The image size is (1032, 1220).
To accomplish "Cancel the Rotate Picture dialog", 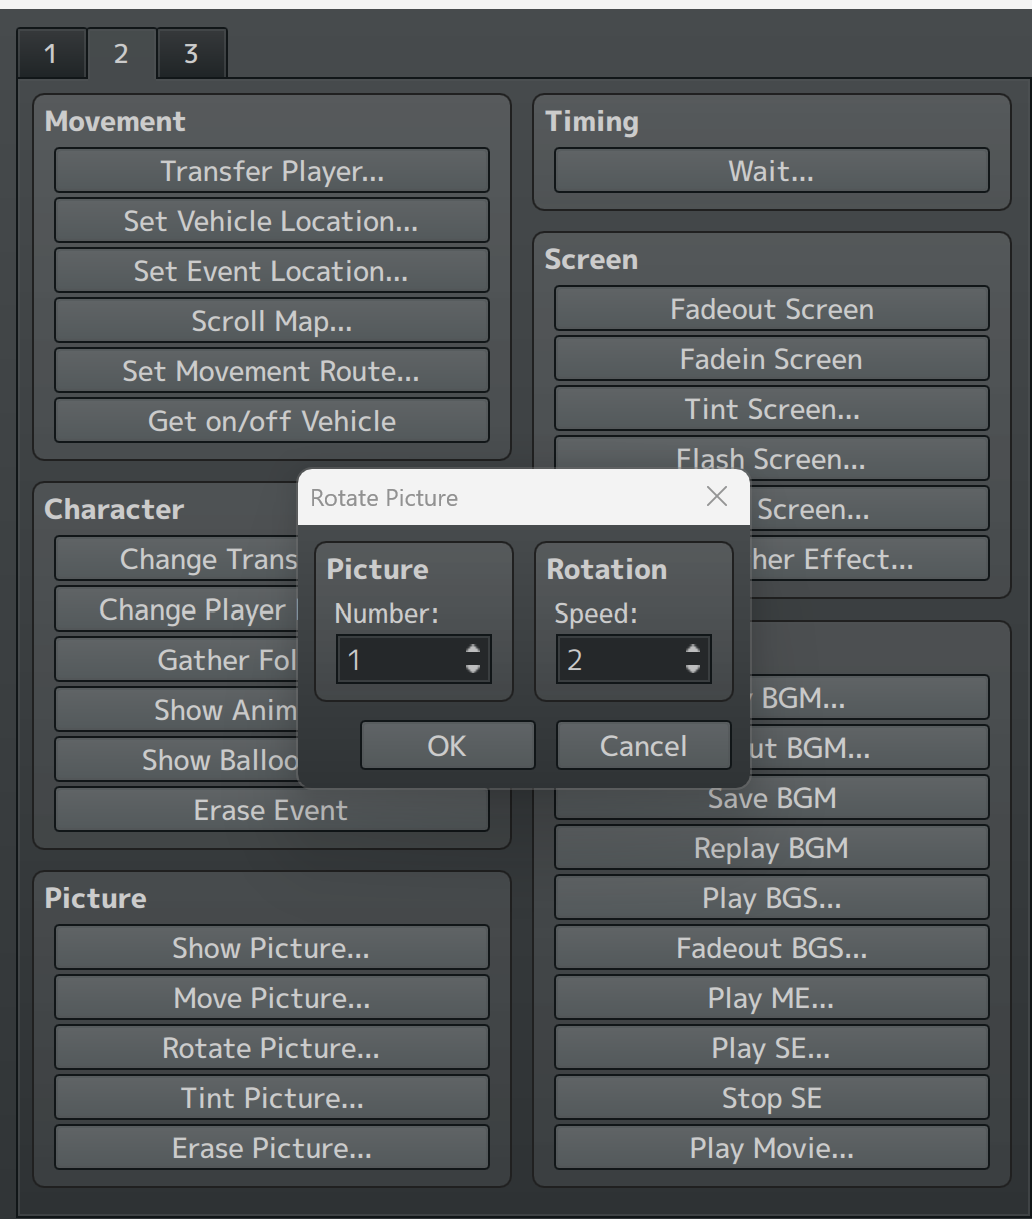I will click(x=643, y=746).
